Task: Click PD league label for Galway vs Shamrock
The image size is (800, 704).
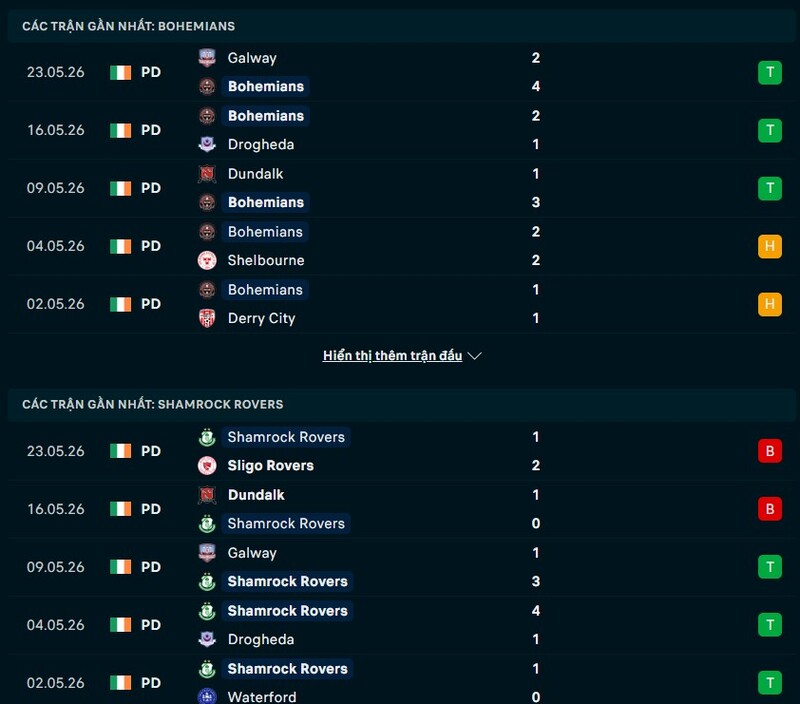Action: point(151,567)
